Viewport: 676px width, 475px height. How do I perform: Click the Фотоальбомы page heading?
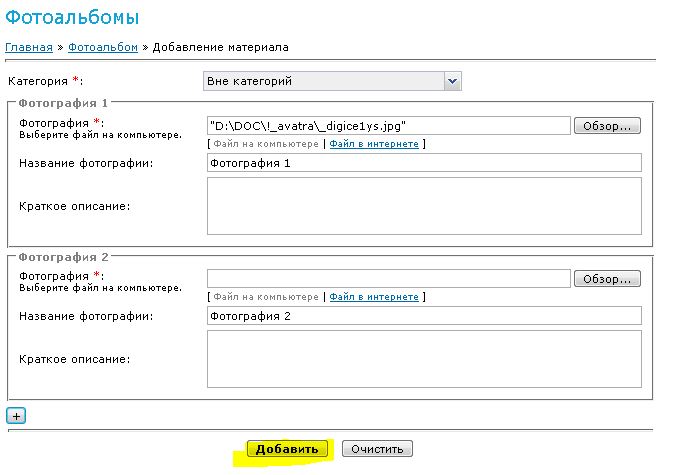click(x=72, y=17)
